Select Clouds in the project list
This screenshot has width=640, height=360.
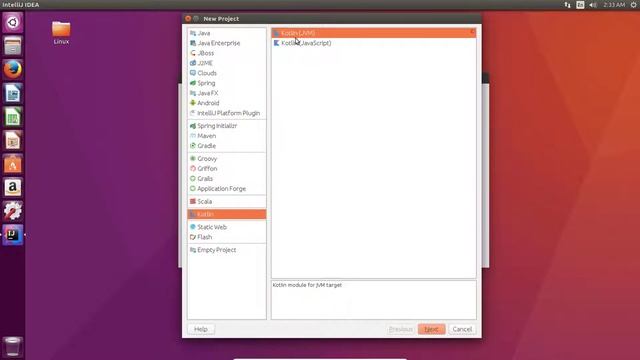click(x=227, y=73)
